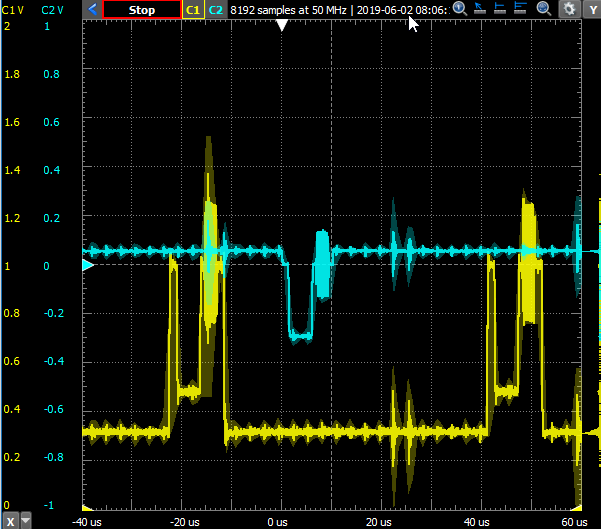Viewport: 601px width, 529px height.
Task: Click the cyan negative pulse on C2 trace
Action: (x=300, y=303)
